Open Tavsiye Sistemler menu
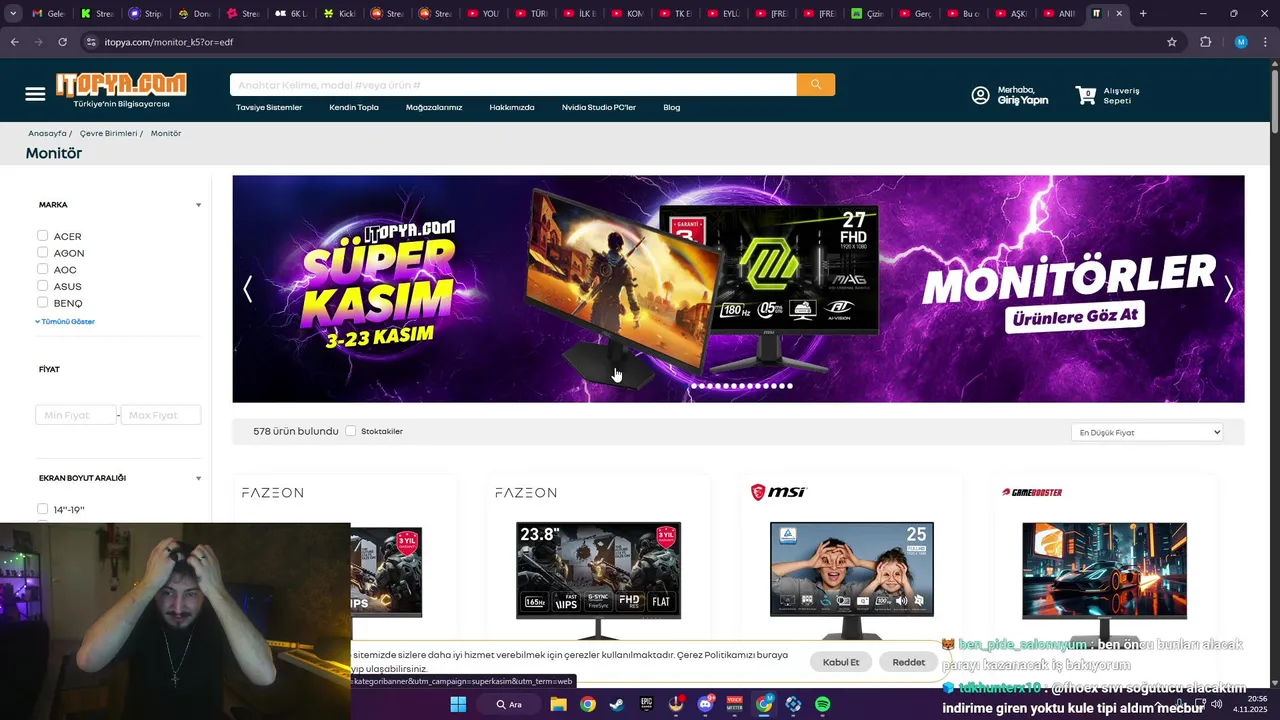 (x=269, y=107)
